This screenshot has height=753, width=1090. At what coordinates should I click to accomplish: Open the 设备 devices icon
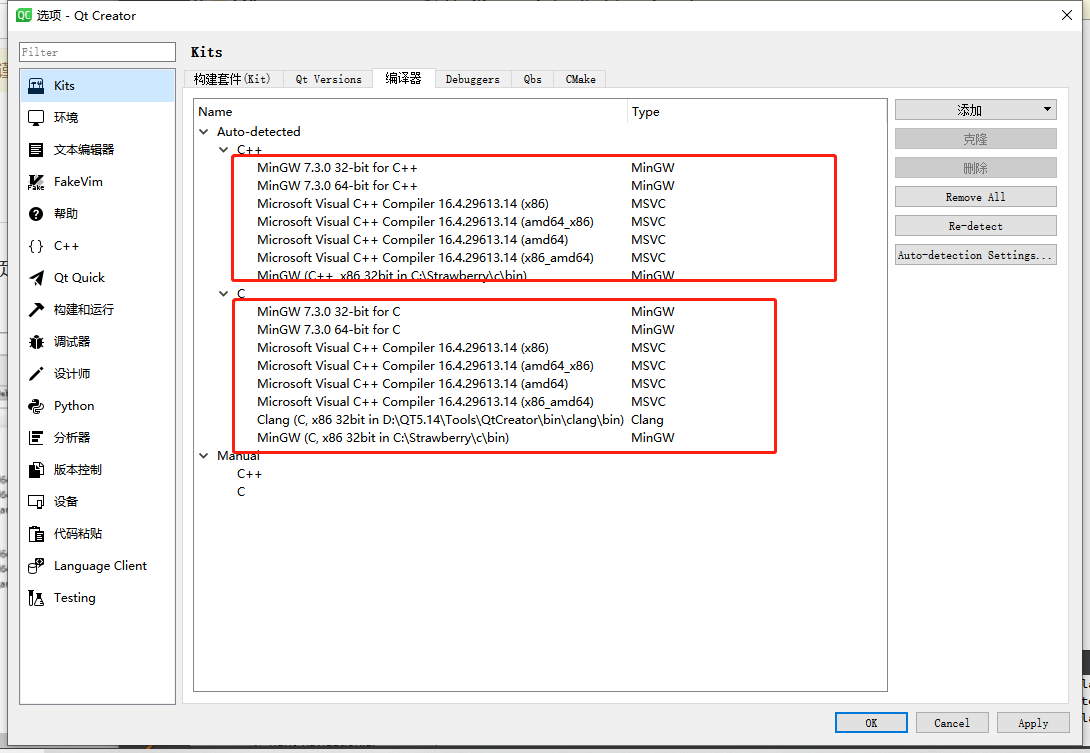click(x=36, y=501)
